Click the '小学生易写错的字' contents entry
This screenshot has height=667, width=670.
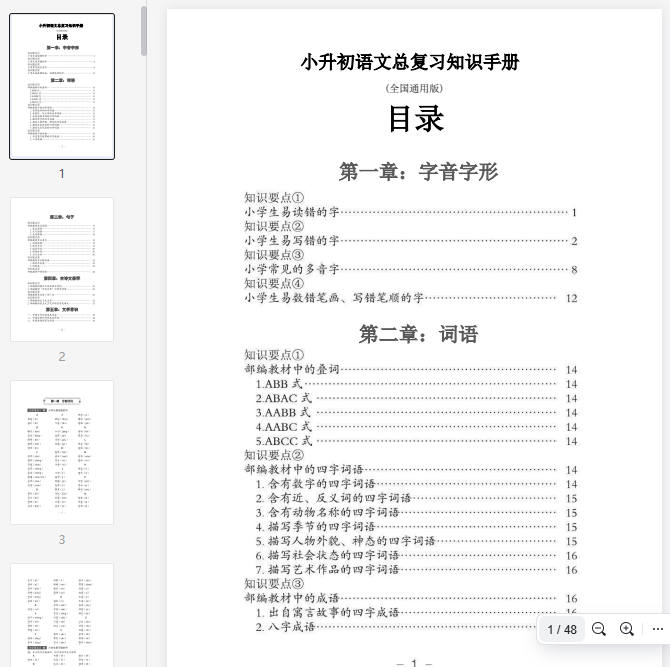292,241
